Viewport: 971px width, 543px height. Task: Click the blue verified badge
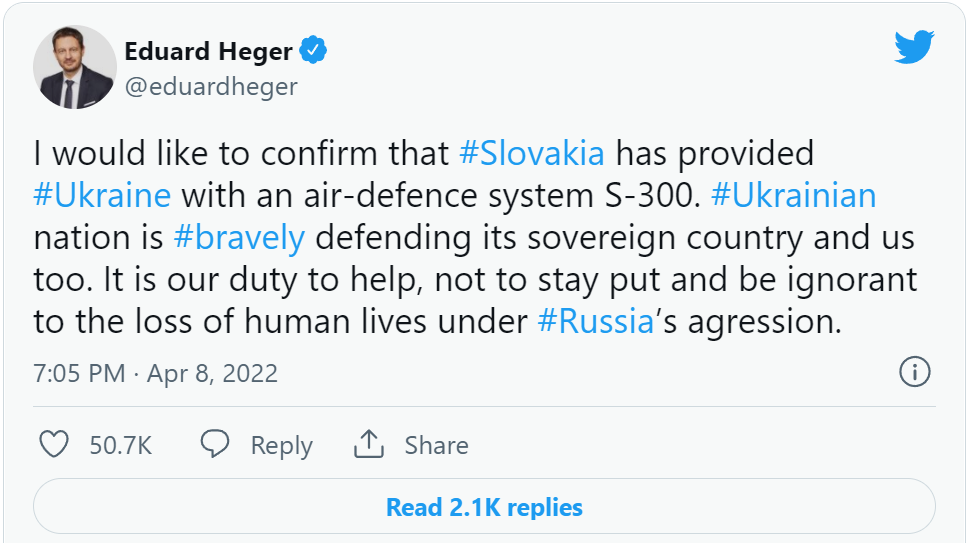click(x=314, y=50)
